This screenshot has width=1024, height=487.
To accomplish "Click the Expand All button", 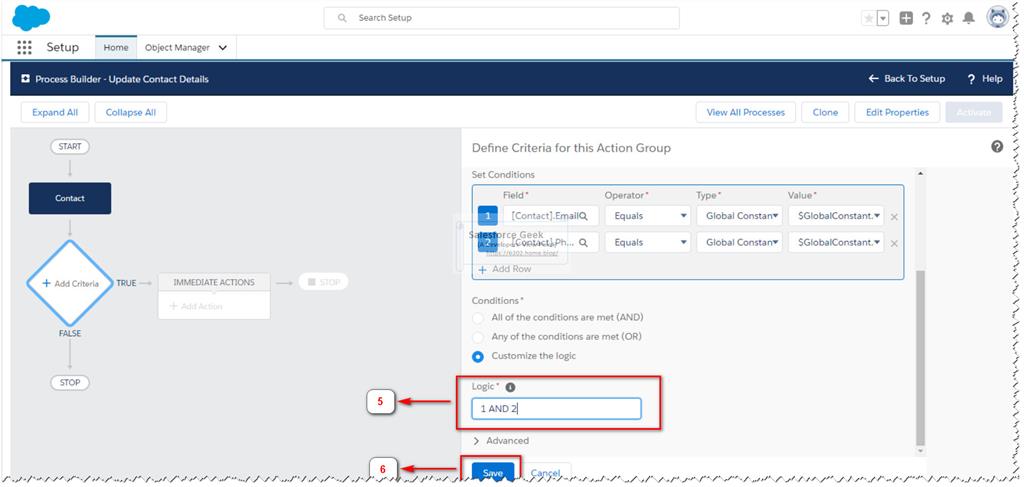I will point(55,112).
